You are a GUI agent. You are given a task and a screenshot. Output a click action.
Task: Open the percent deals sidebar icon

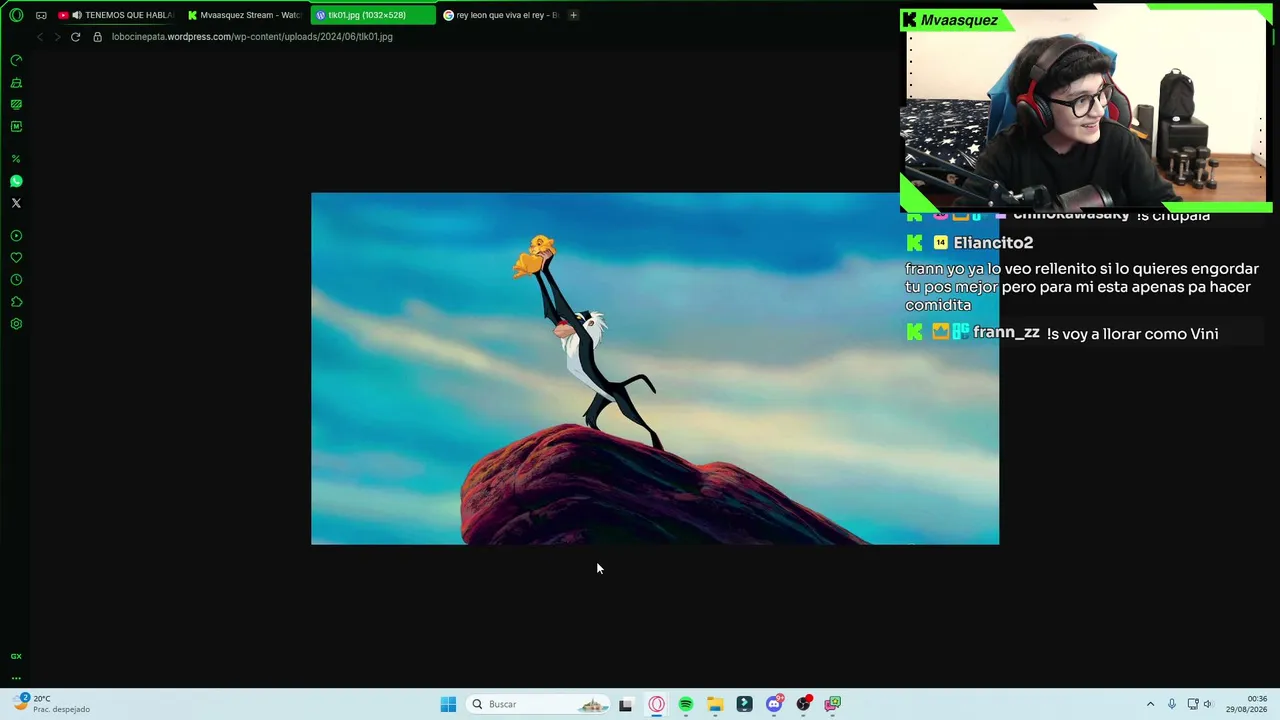pos(16,159)
